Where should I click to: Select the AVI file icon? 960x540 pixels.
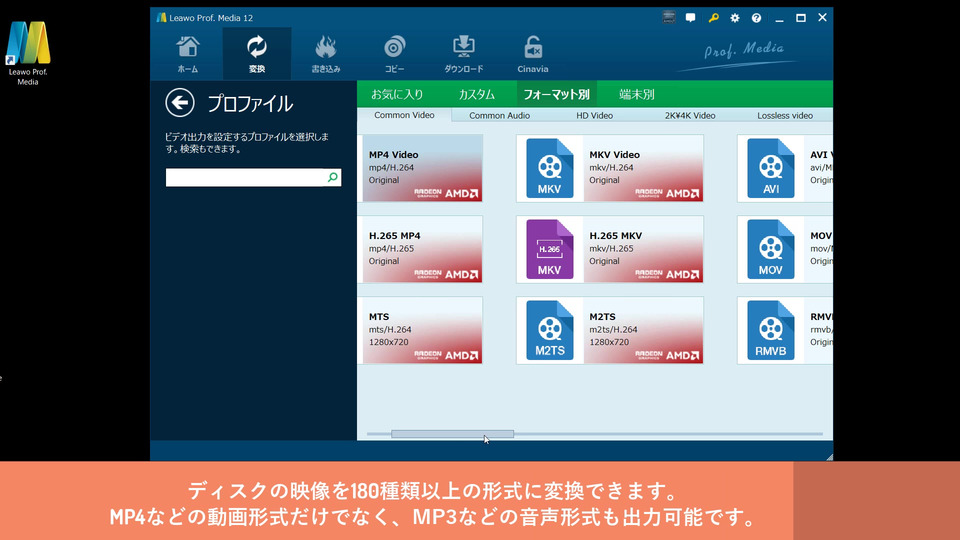770,168
